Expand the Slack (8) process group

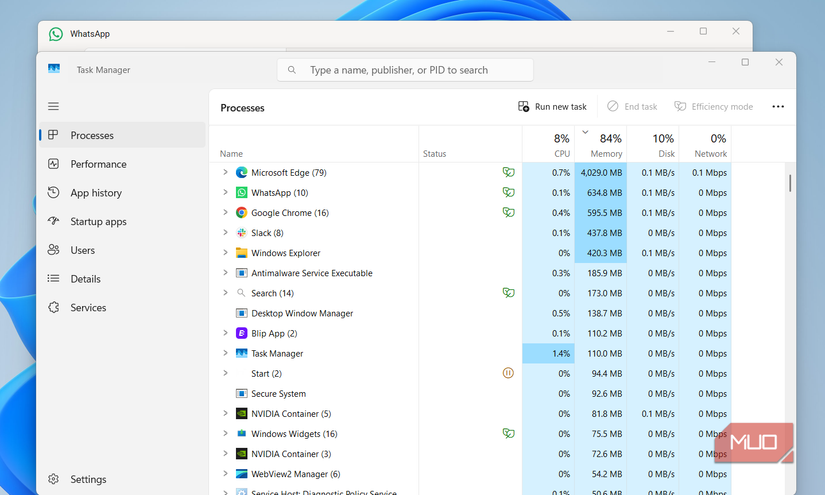pos(225,232)
